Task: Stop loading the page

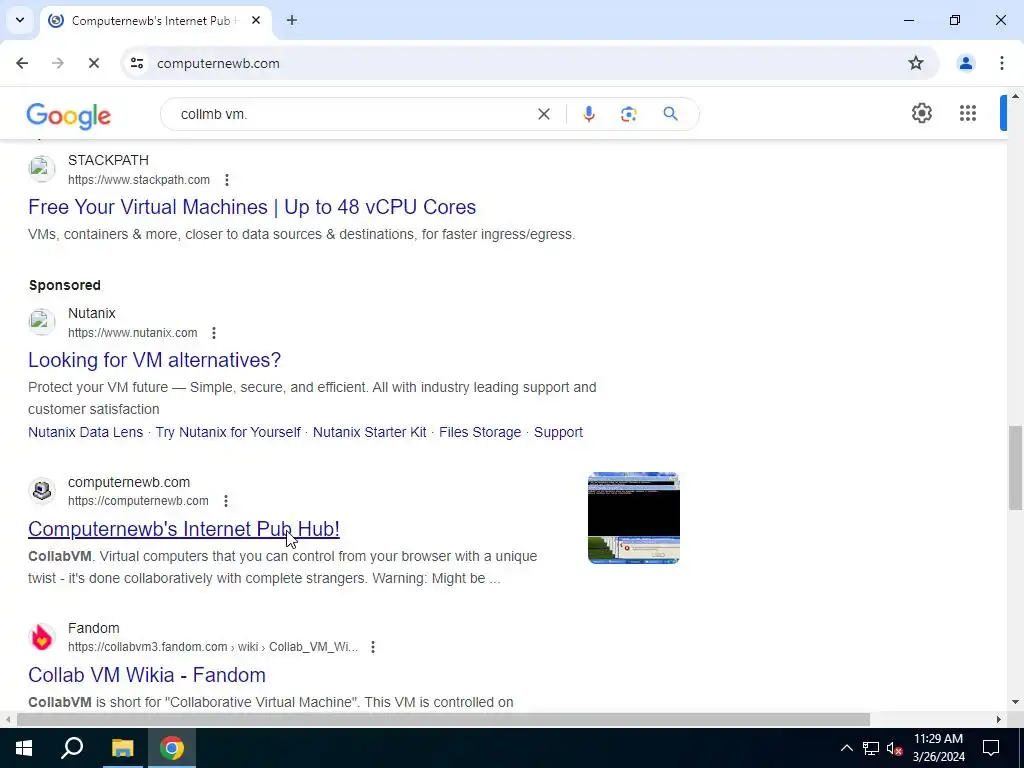Action: coord(93,63)
